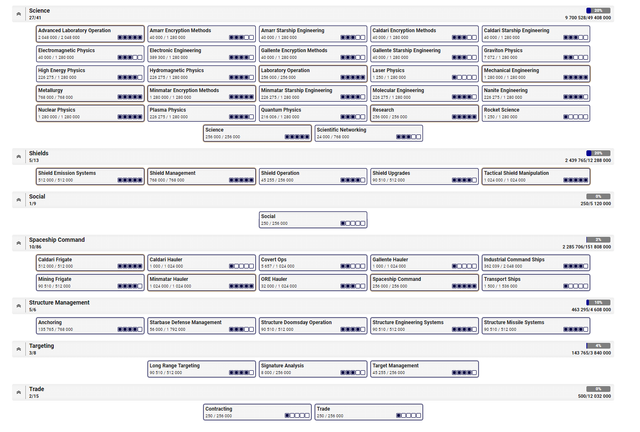
Task: View the Minmatar Hauler skill
Action: [202, 283]
